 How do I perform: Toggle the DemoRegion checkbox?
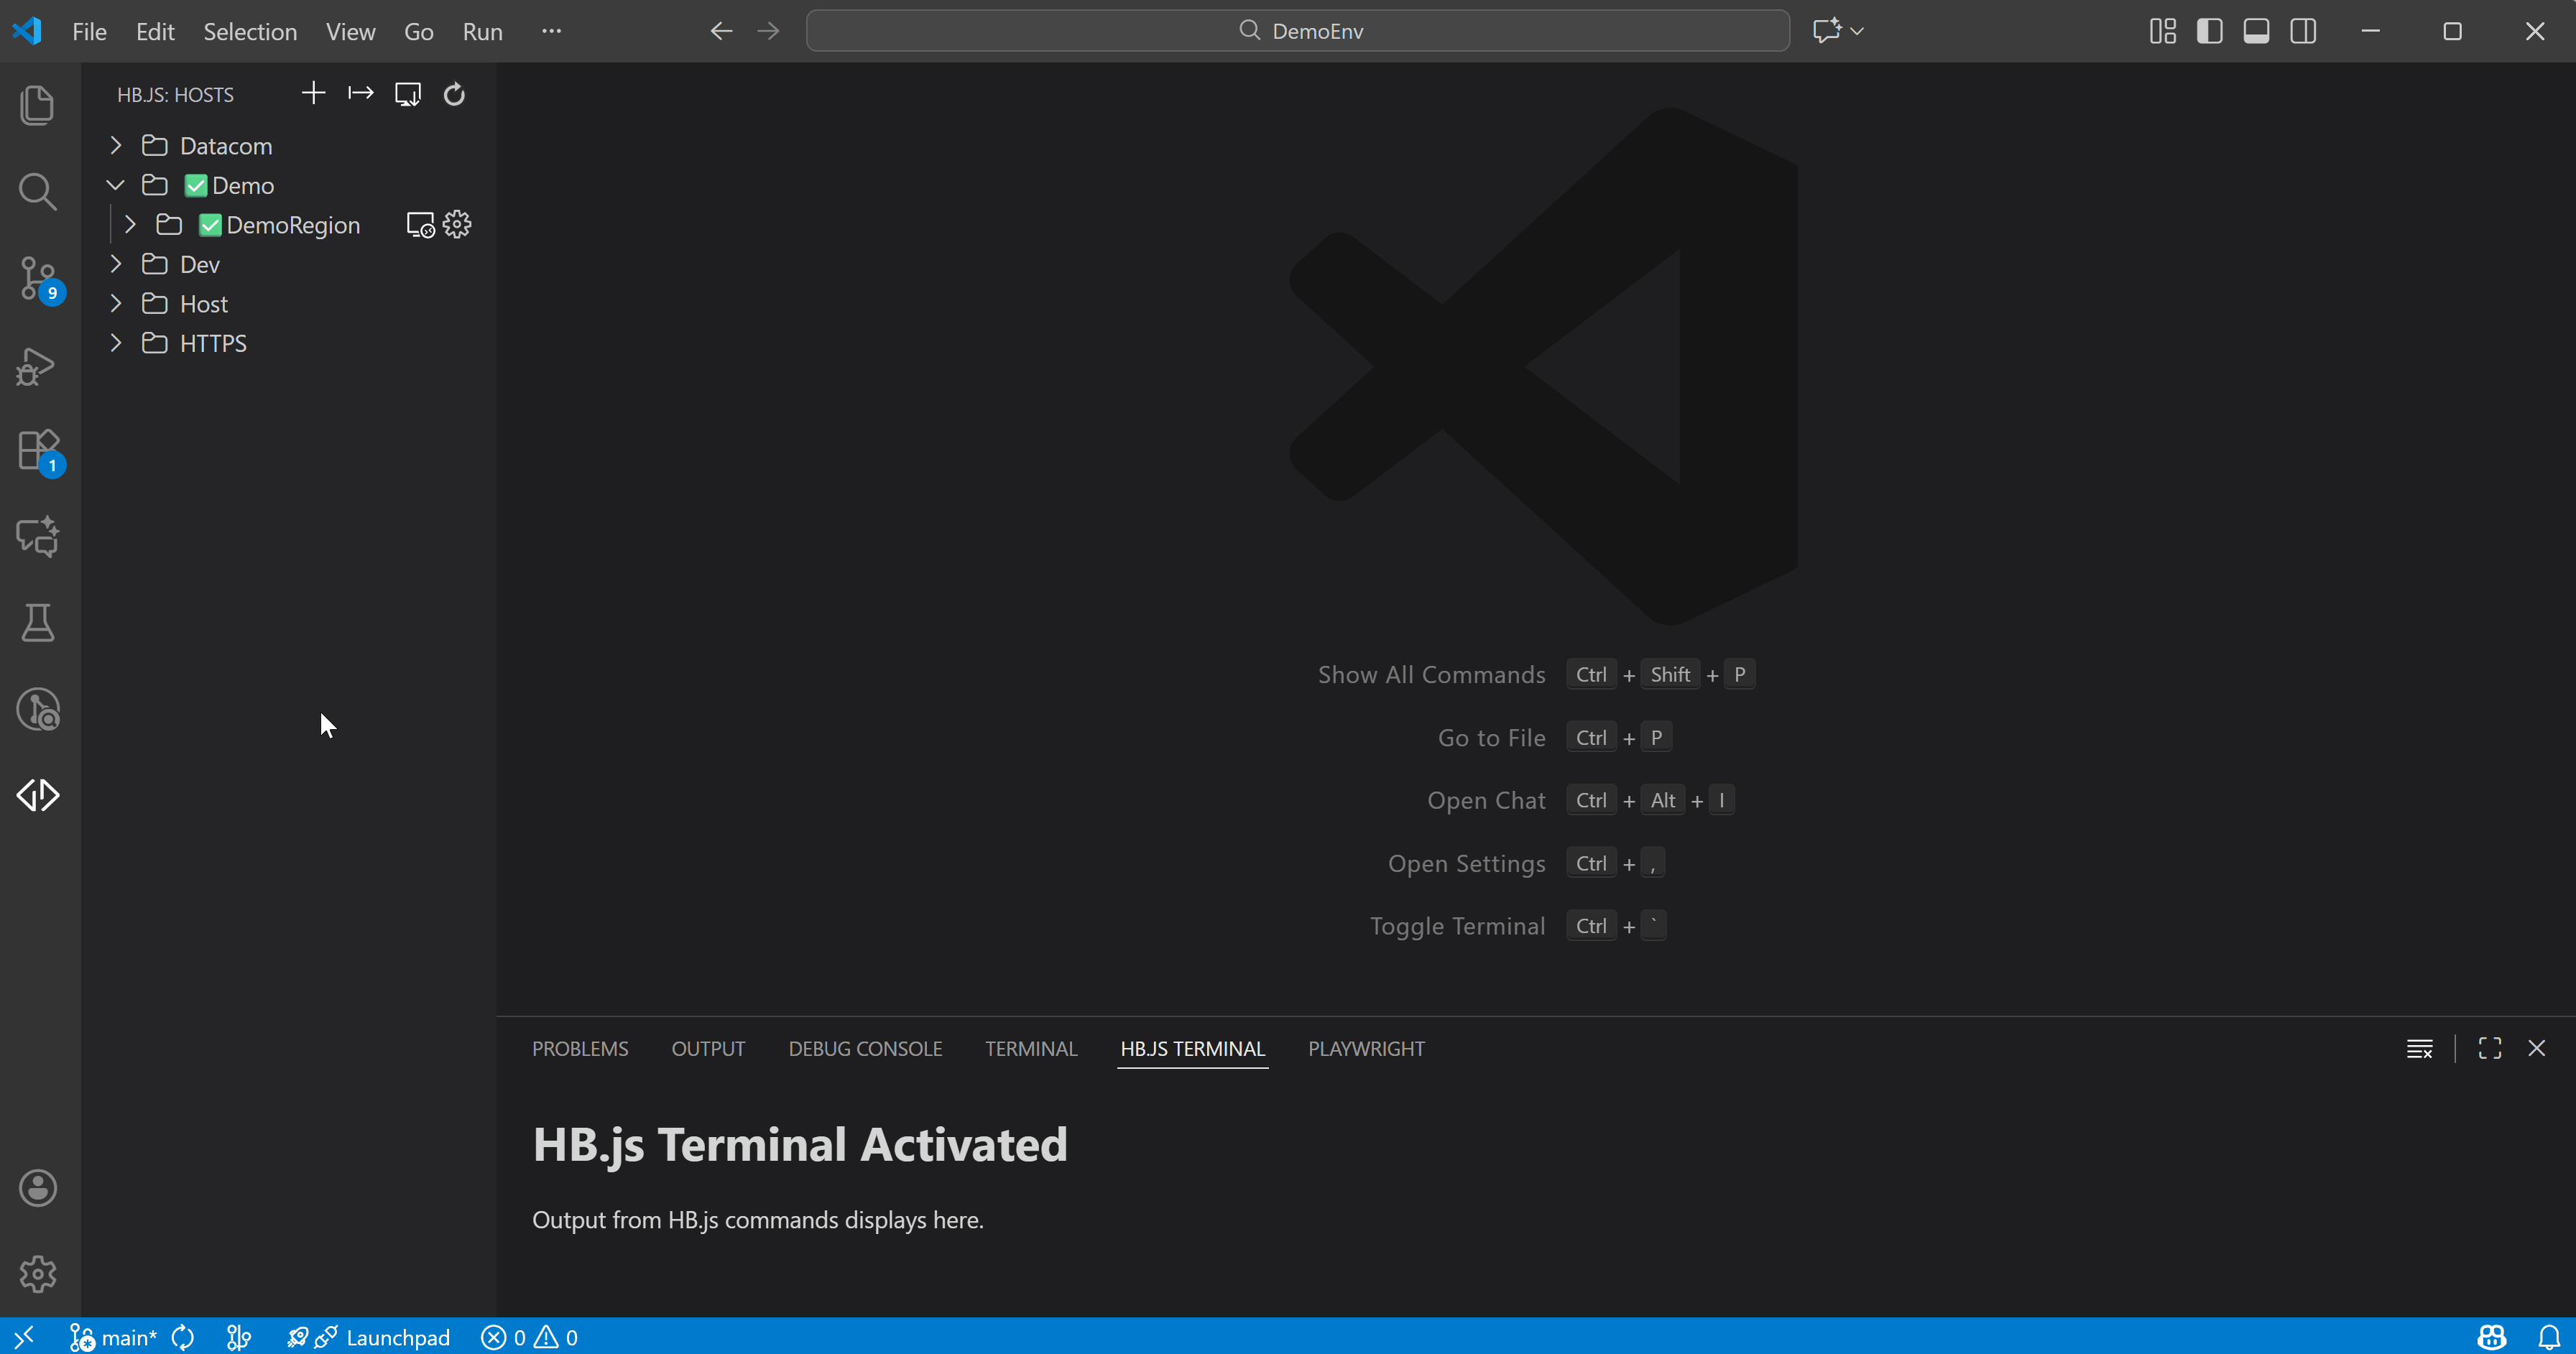210,225
